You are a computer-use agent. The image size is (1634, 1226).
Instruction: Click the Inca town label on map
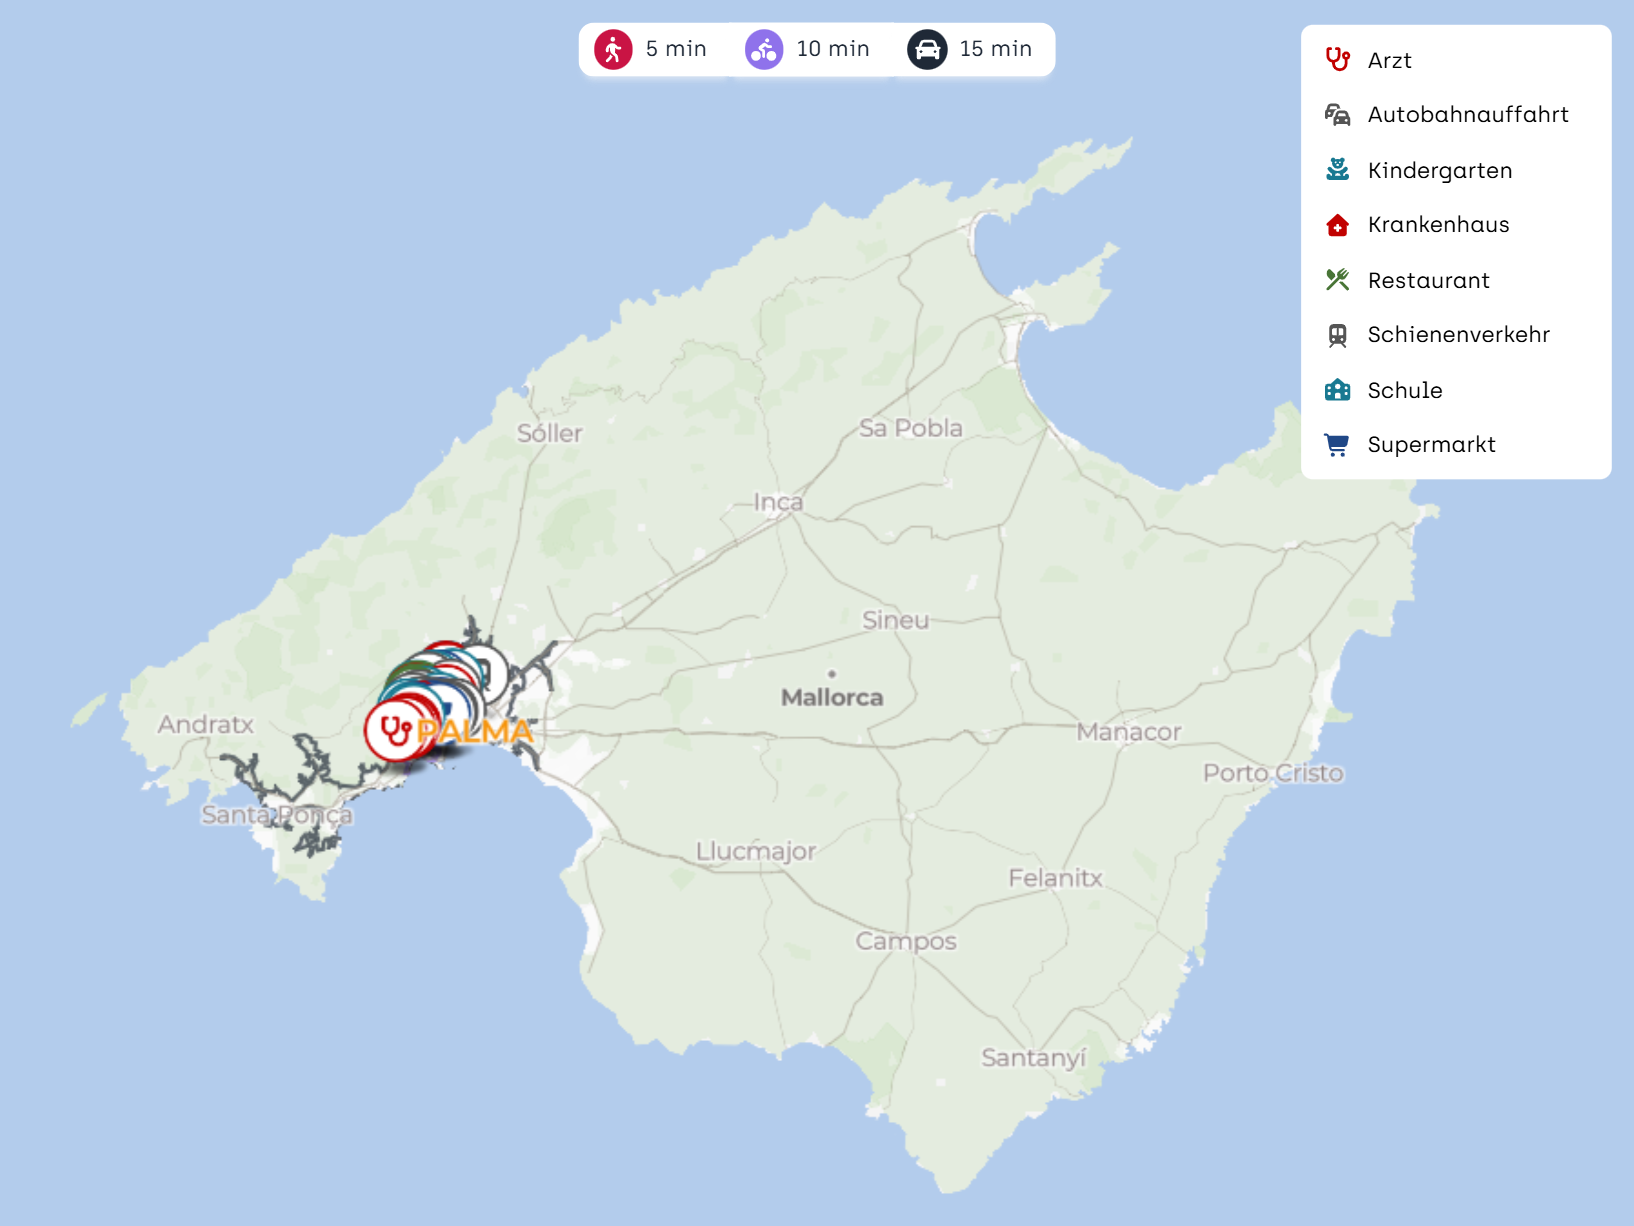(x=778, y=502)
